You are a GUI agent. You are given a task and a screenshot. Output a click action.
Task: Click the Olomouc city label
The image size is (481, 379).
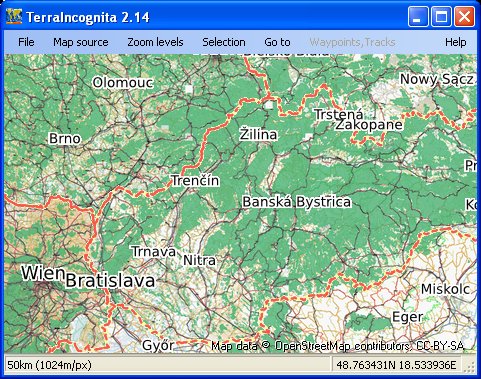coord(123,83)
